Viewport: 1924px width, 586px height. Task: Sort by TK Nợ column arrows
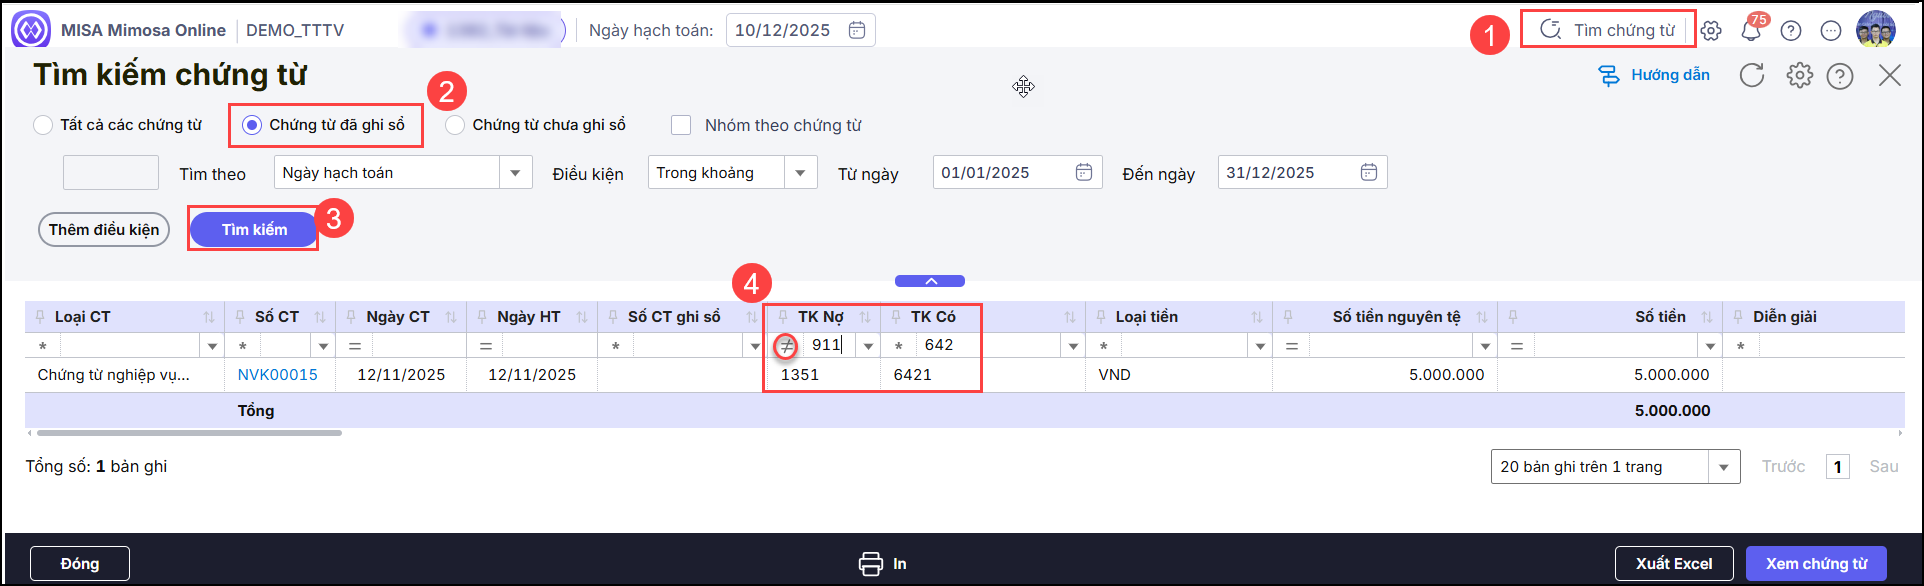(x=865, y=317)
